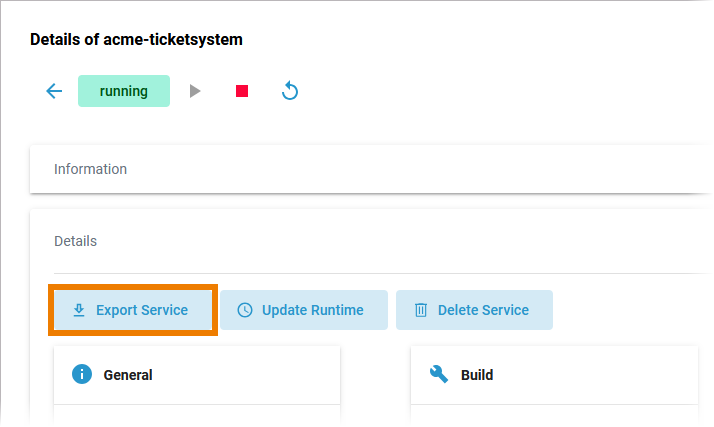Select the General card heading

pyautogui.click(x=128, y=375)
